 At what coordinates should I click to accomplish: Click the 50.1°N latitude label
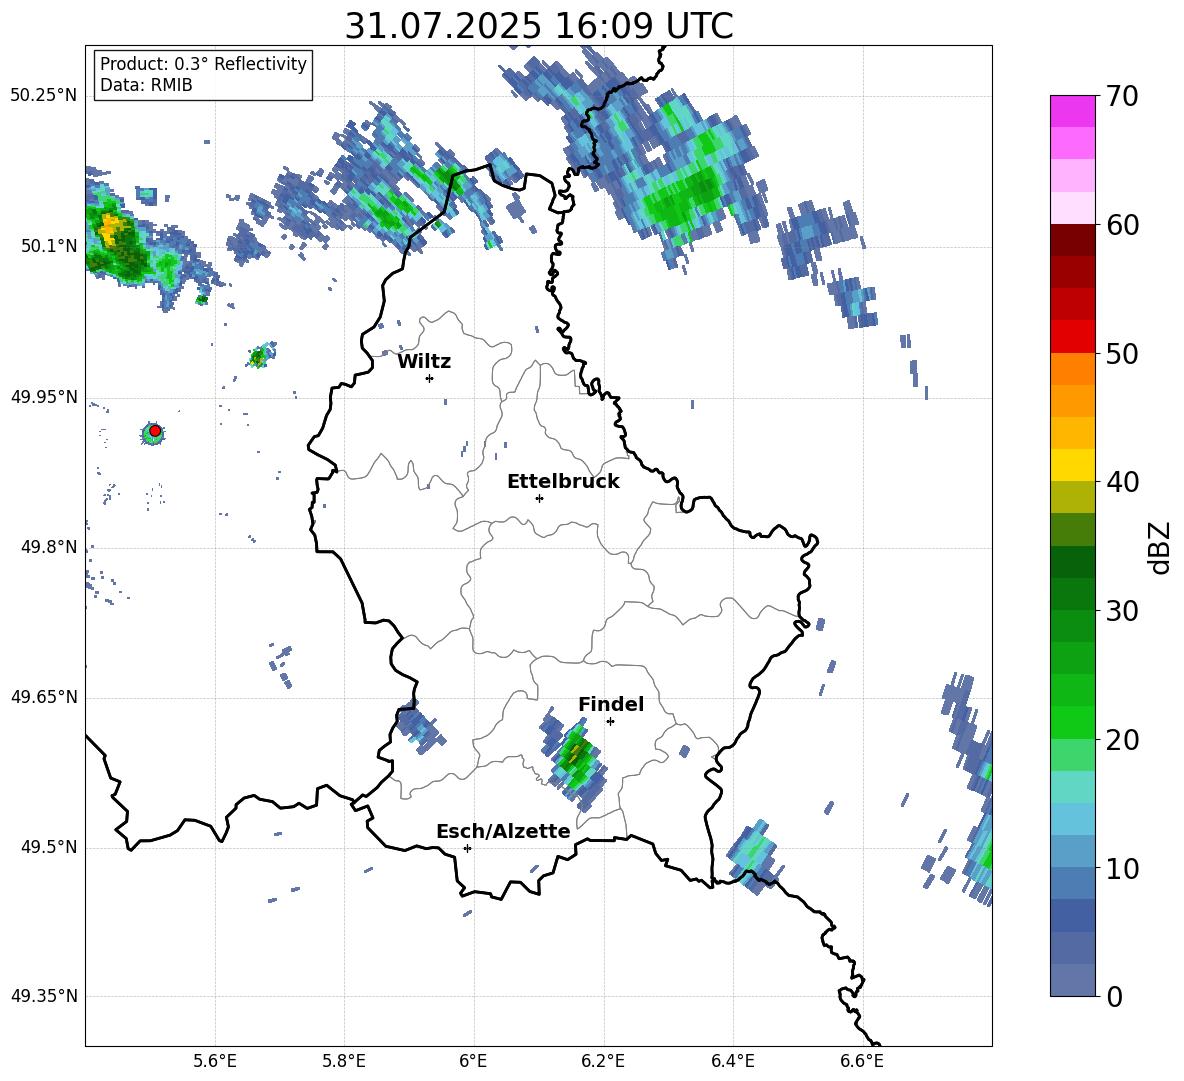point(48,246)
